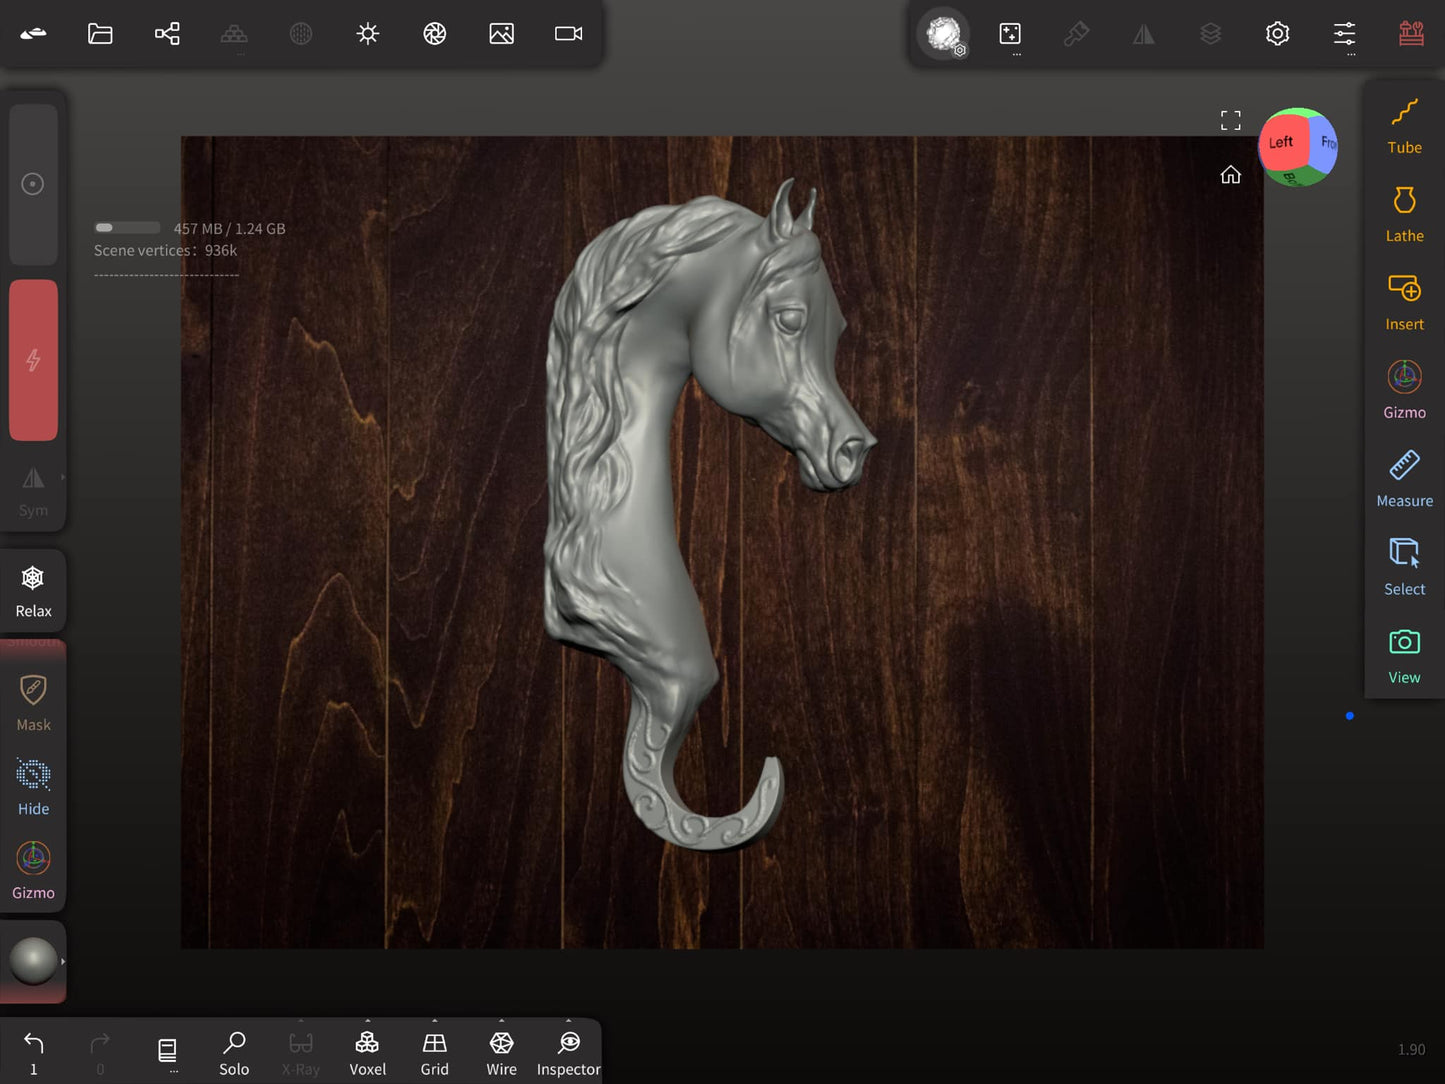1445x1084 pixels.
Task: Click the Left face of the orientation cube
Action: [1281, 143]
